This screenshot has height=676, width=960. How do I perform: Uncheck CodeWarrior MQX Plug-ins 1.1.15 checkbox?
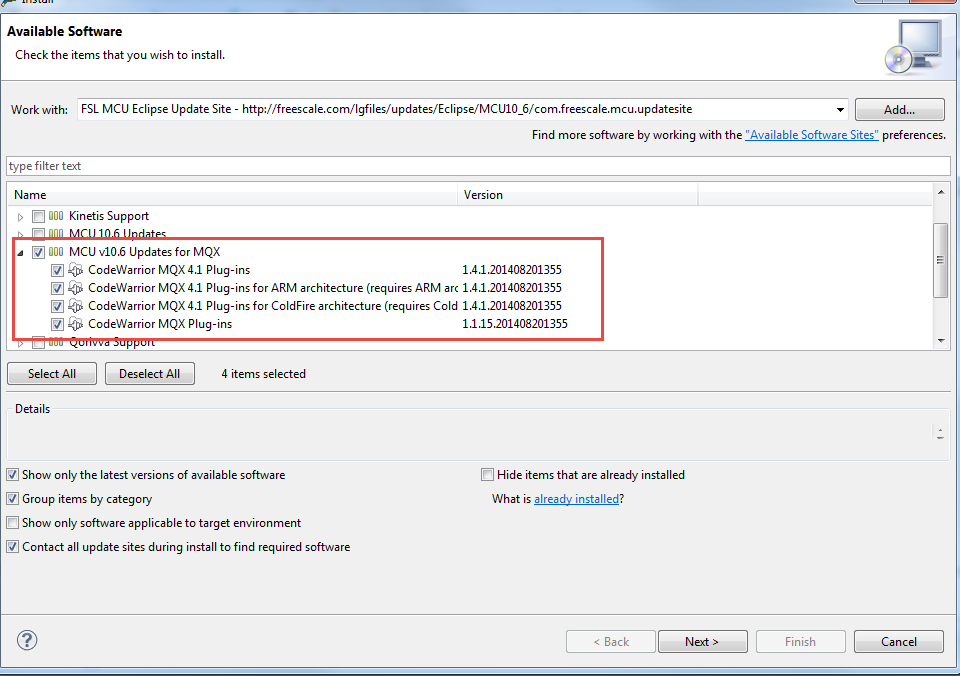(58, 324)
